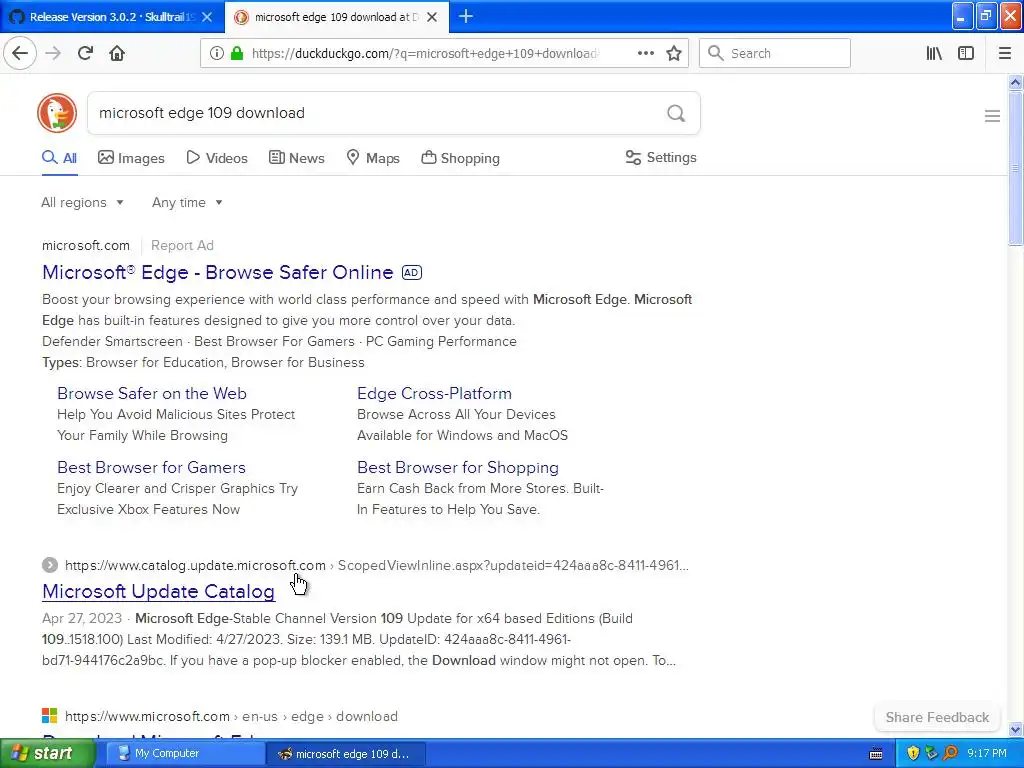Show site information icon in address bar
1024x768 pixels.
coord(216,53)
